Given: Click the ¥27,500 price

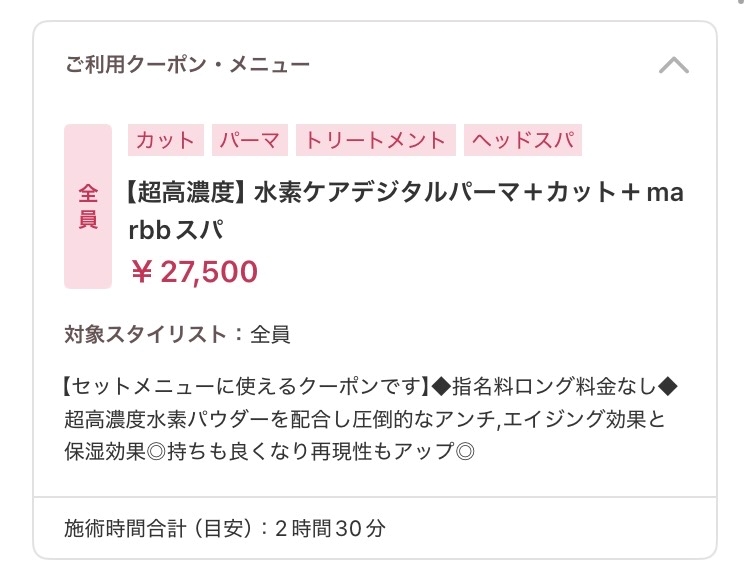Looking at the screenshot, I should 194,271.
